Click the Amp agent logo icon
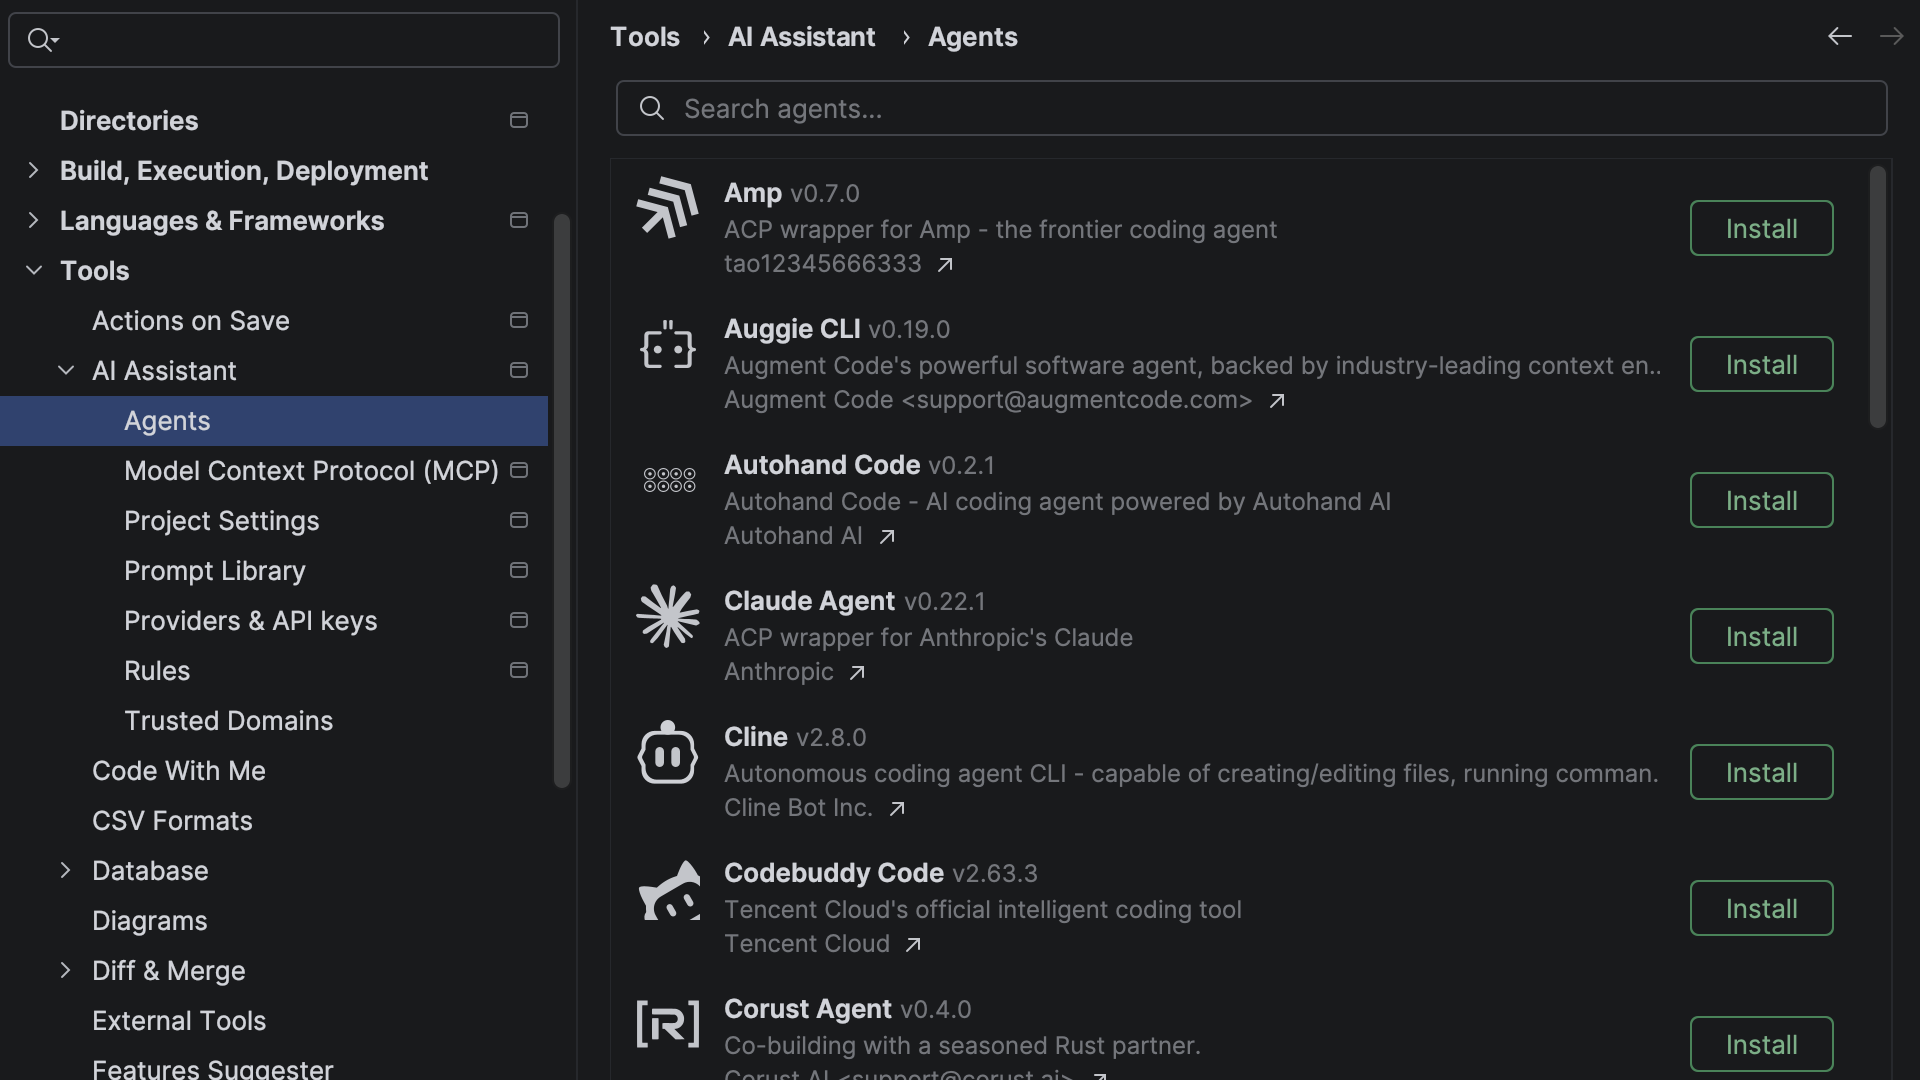The height and width of the screenshot is (1080, 1920). point(667,208)
